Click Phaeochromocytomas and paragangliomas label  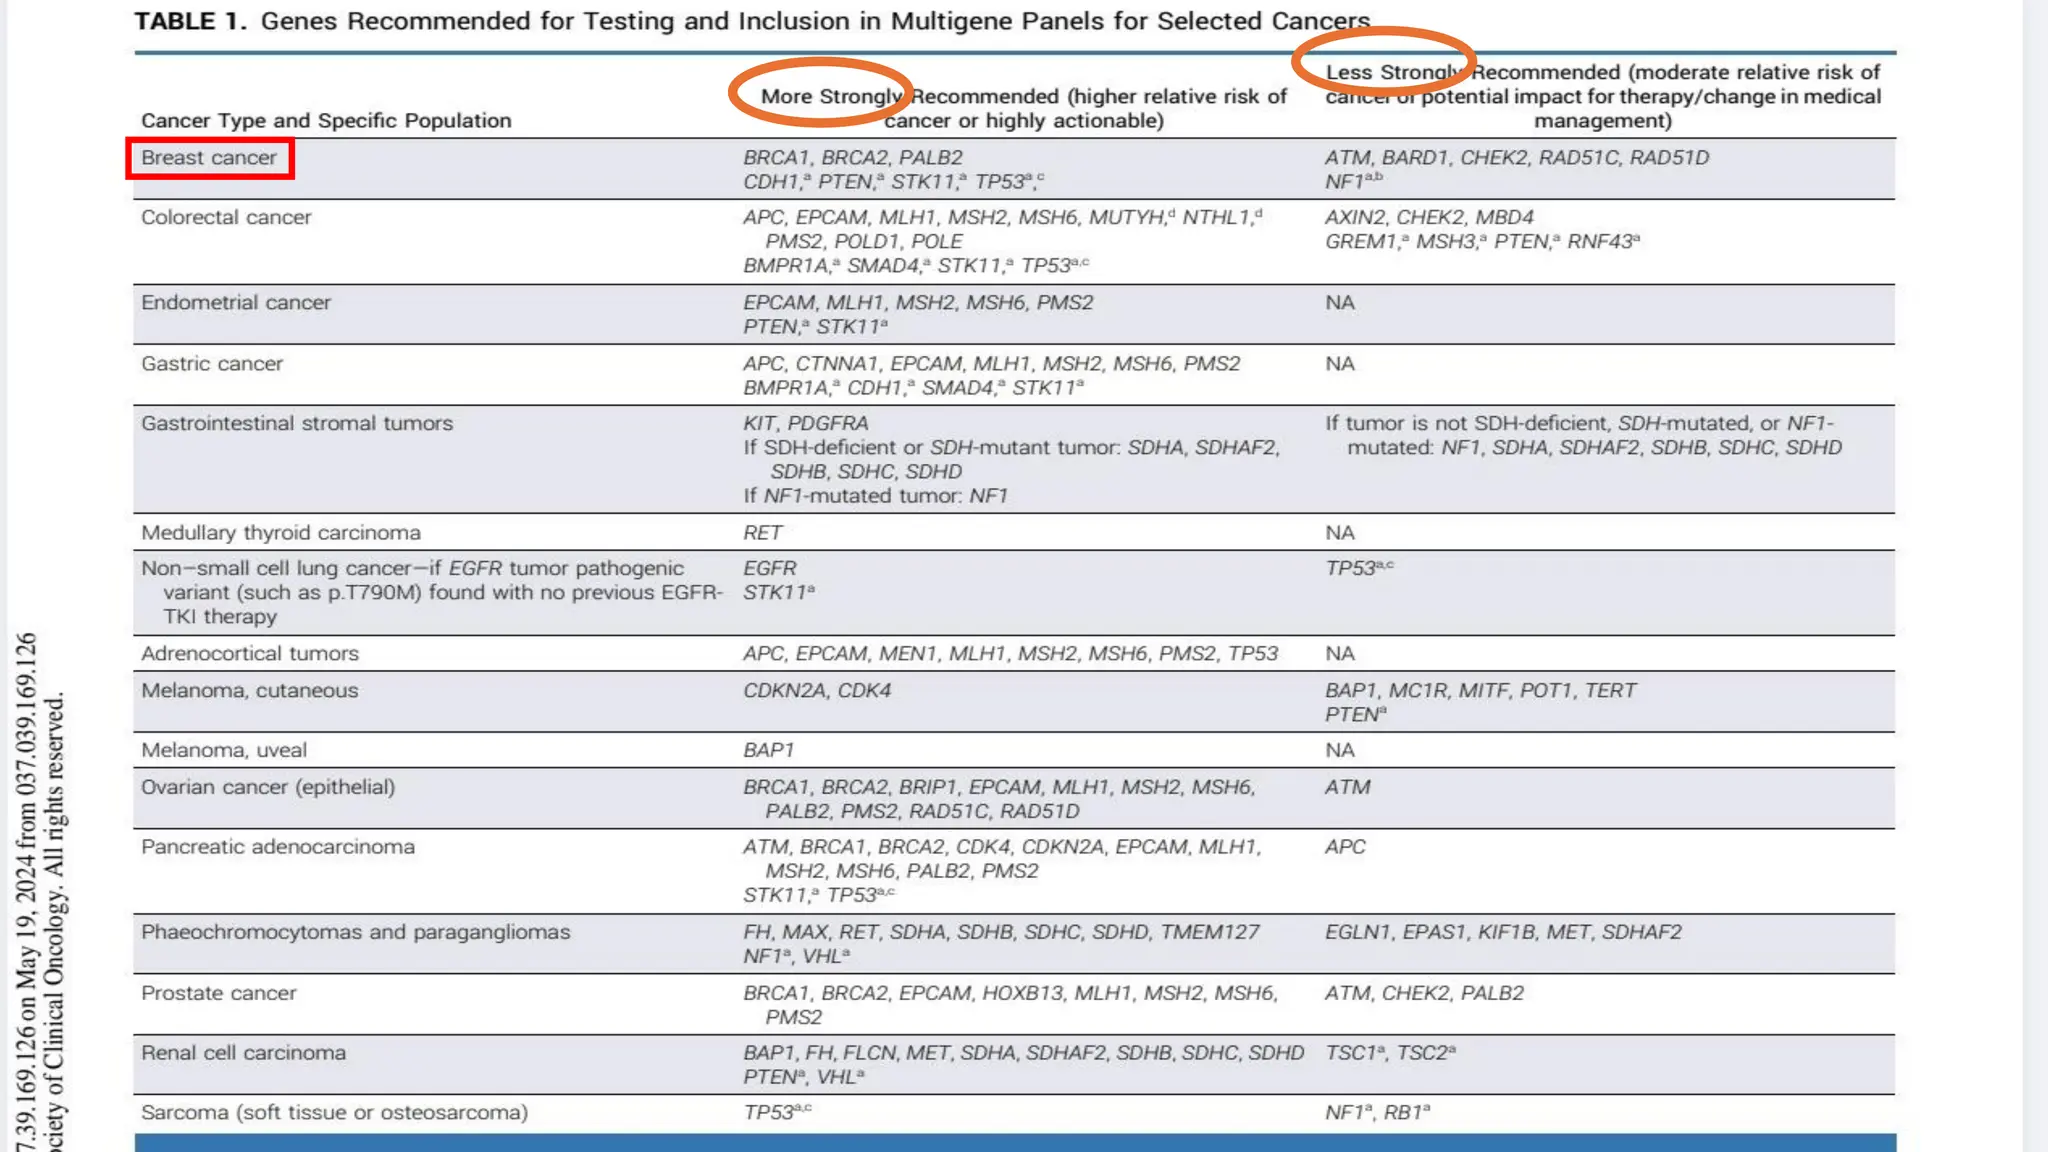pos(356,933)
